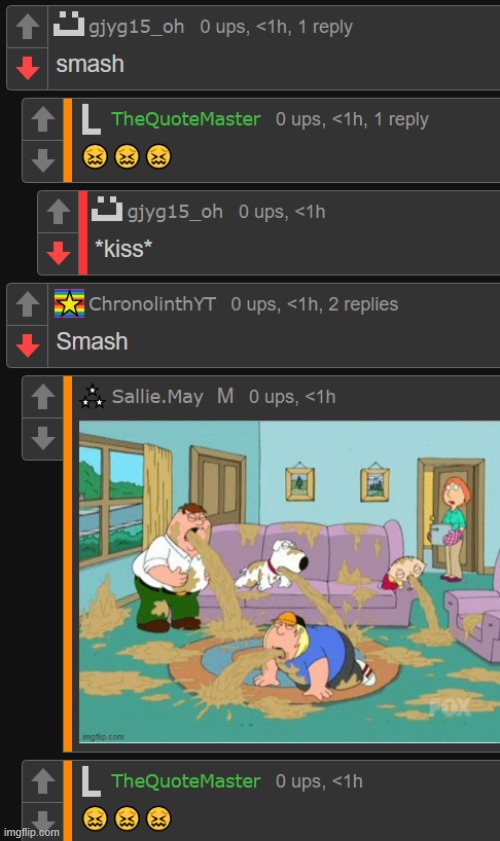500x841 pixels.
Task: Toggle red downvote on ChronolinthYT's "Smash" comment
Action: [27, 345]
